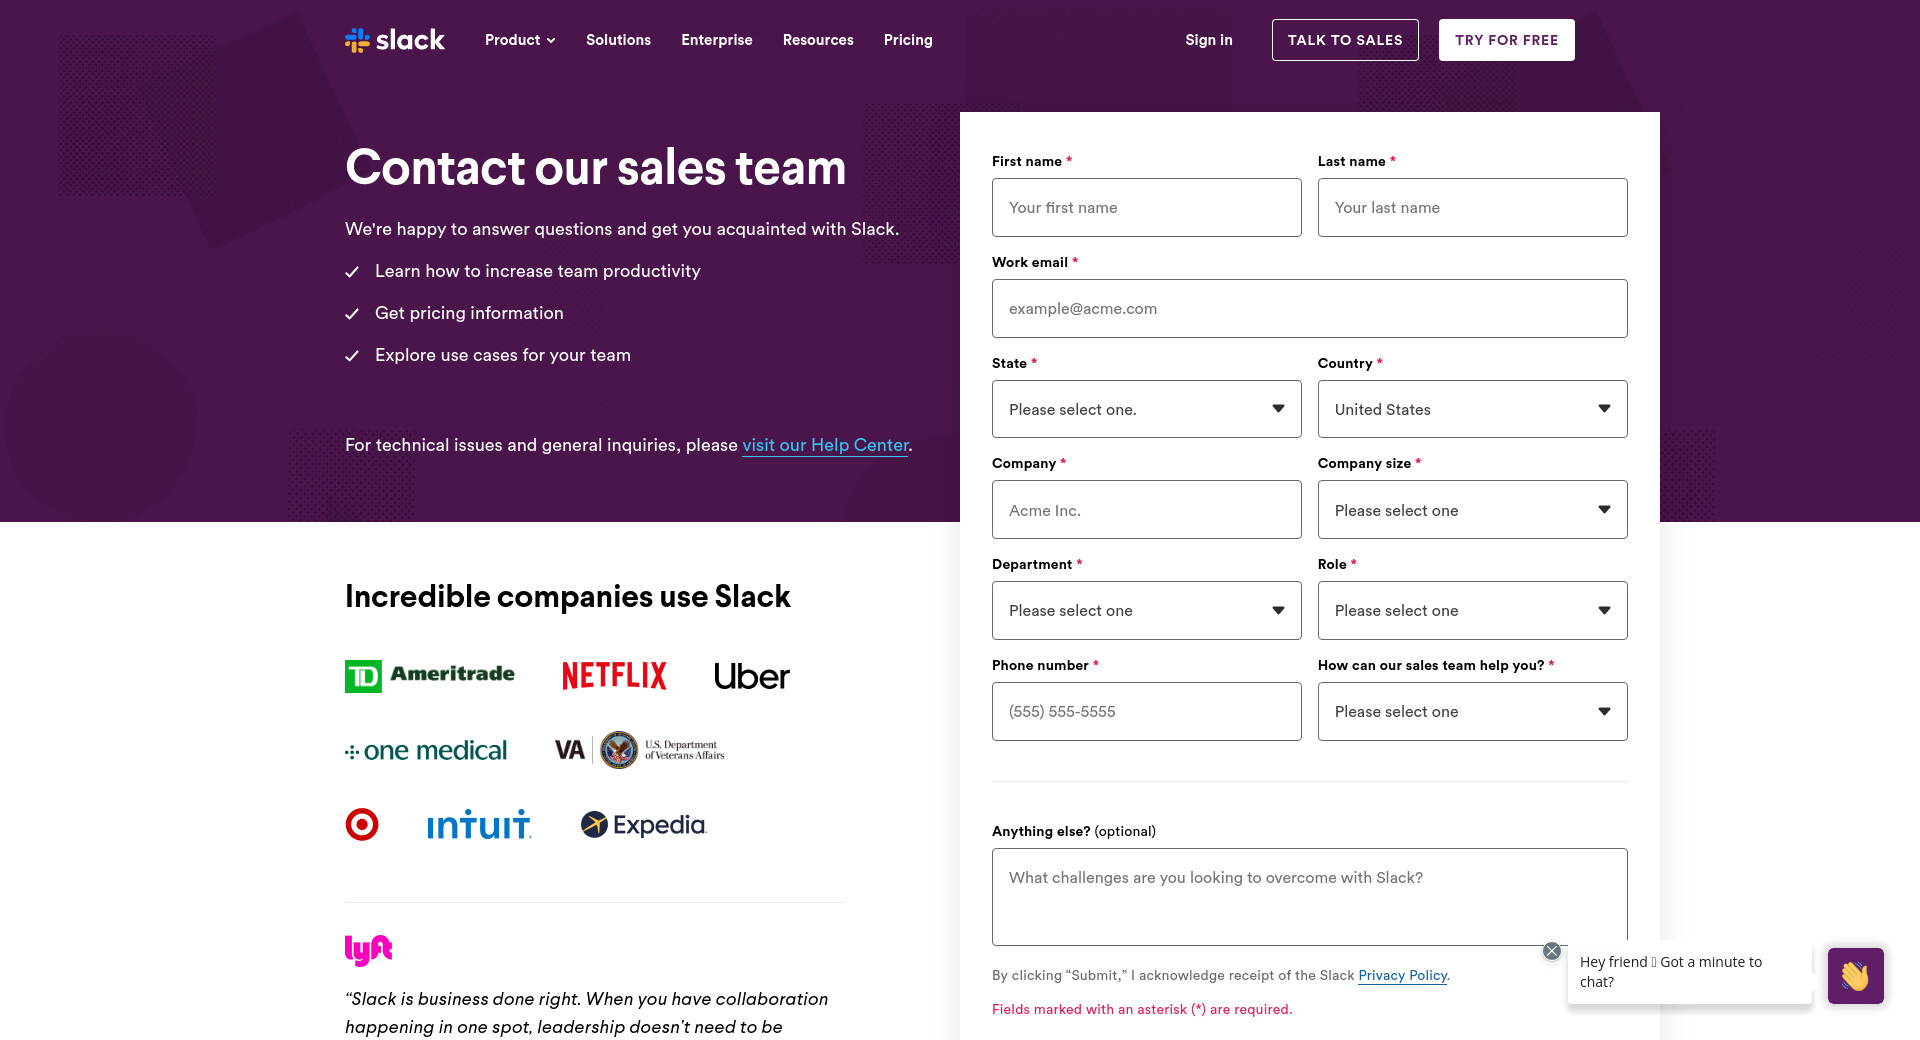Image resolution: width=1920 pixels, height=1040 pixels.
Task: Dismiss the chat popup with X icon
Action: tap(1551, 951)
